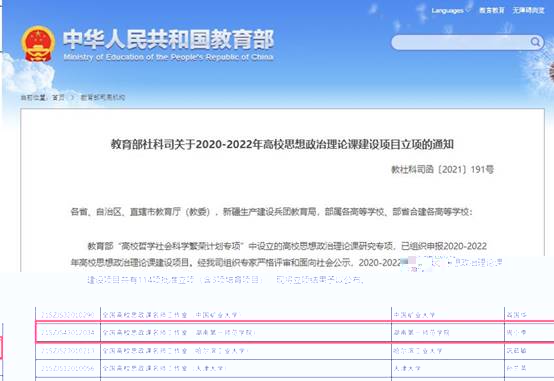This screenshot has height=381, width=554.
Task: Click the project ID cell ending 012034
Action: 67,332
